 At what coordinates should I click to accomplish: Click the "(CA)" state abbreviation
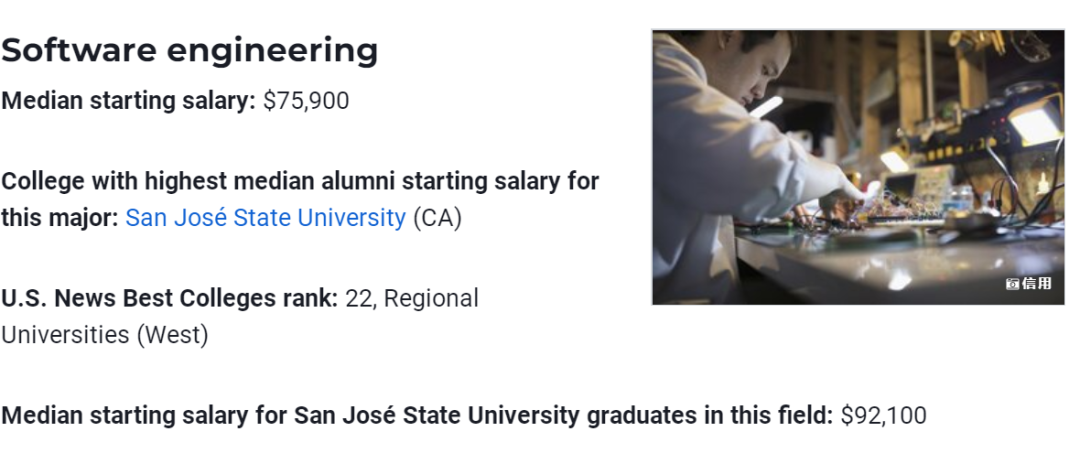(x=437, y=218)
